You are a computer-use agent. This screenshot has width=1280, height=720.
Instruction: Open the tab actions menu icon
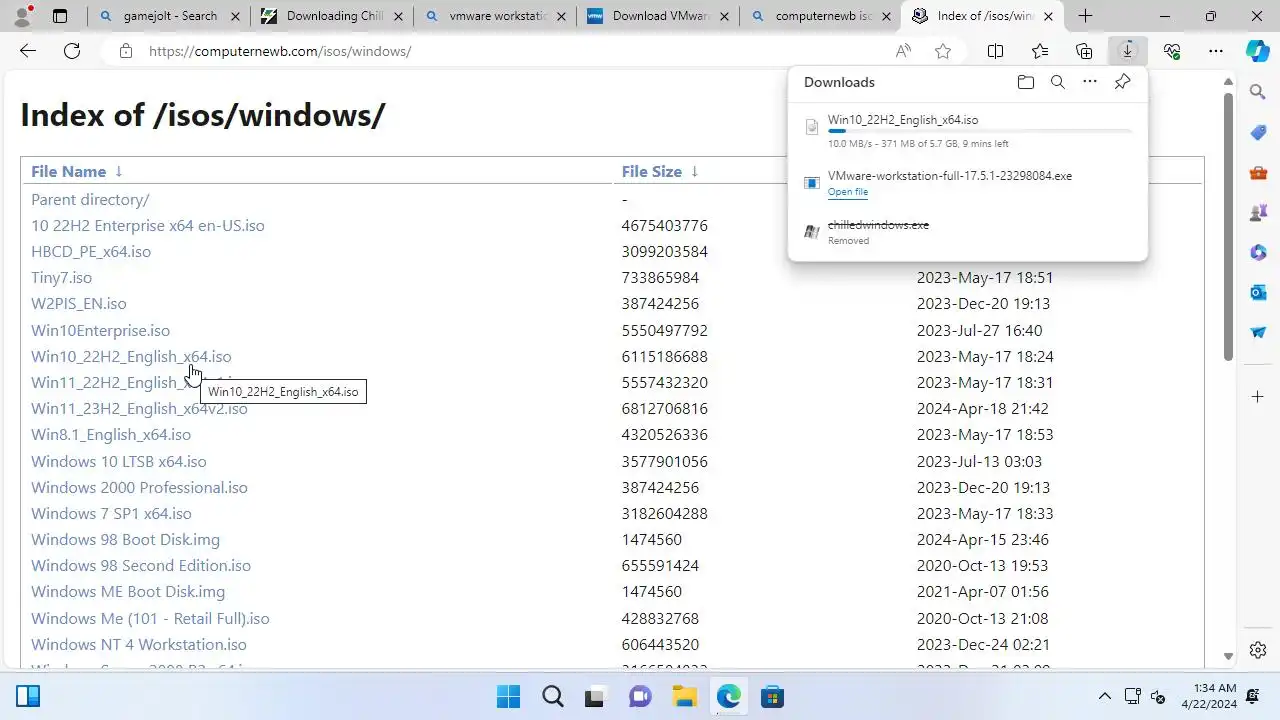point(60,16)
